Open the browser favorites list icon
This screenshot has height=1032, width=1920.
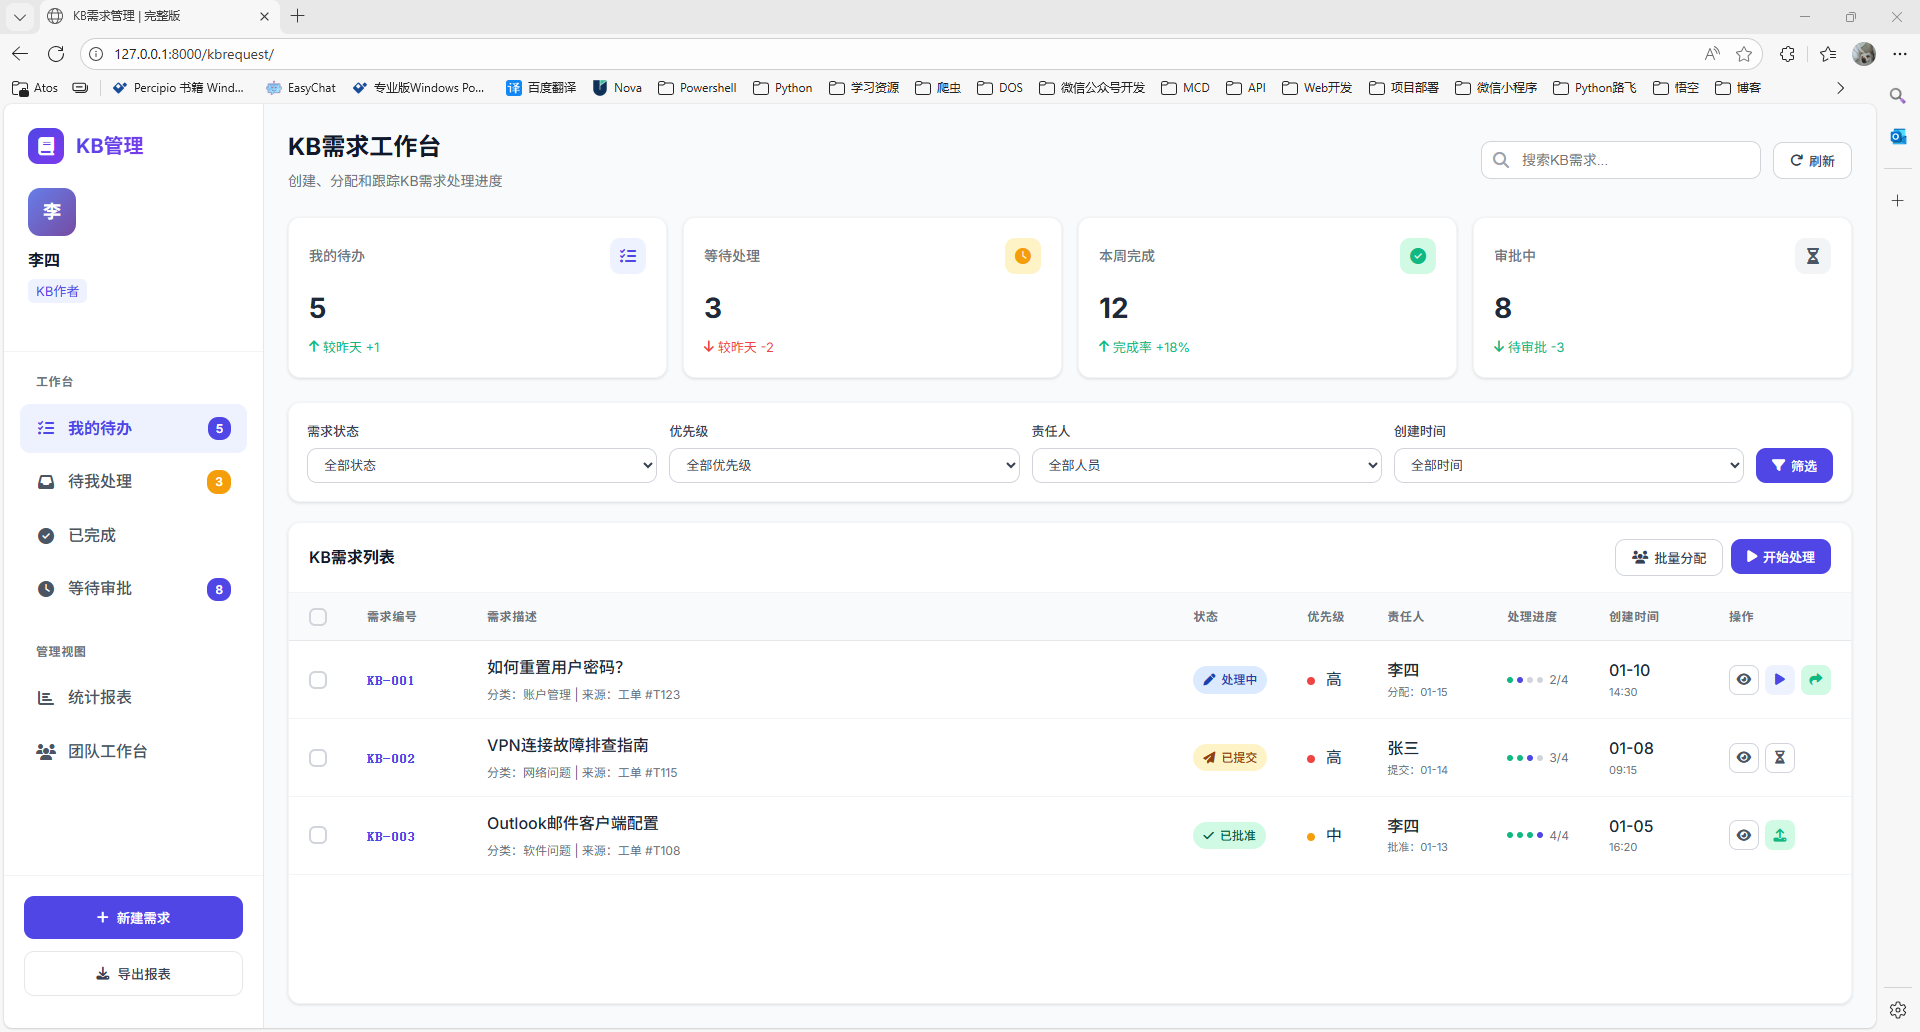coord(1828,54)
